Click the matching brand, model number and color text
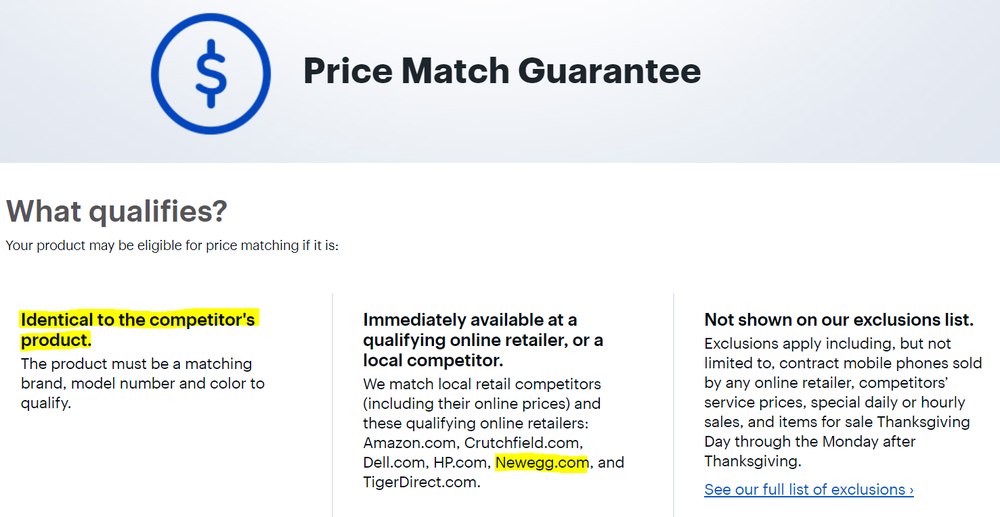 143,383
